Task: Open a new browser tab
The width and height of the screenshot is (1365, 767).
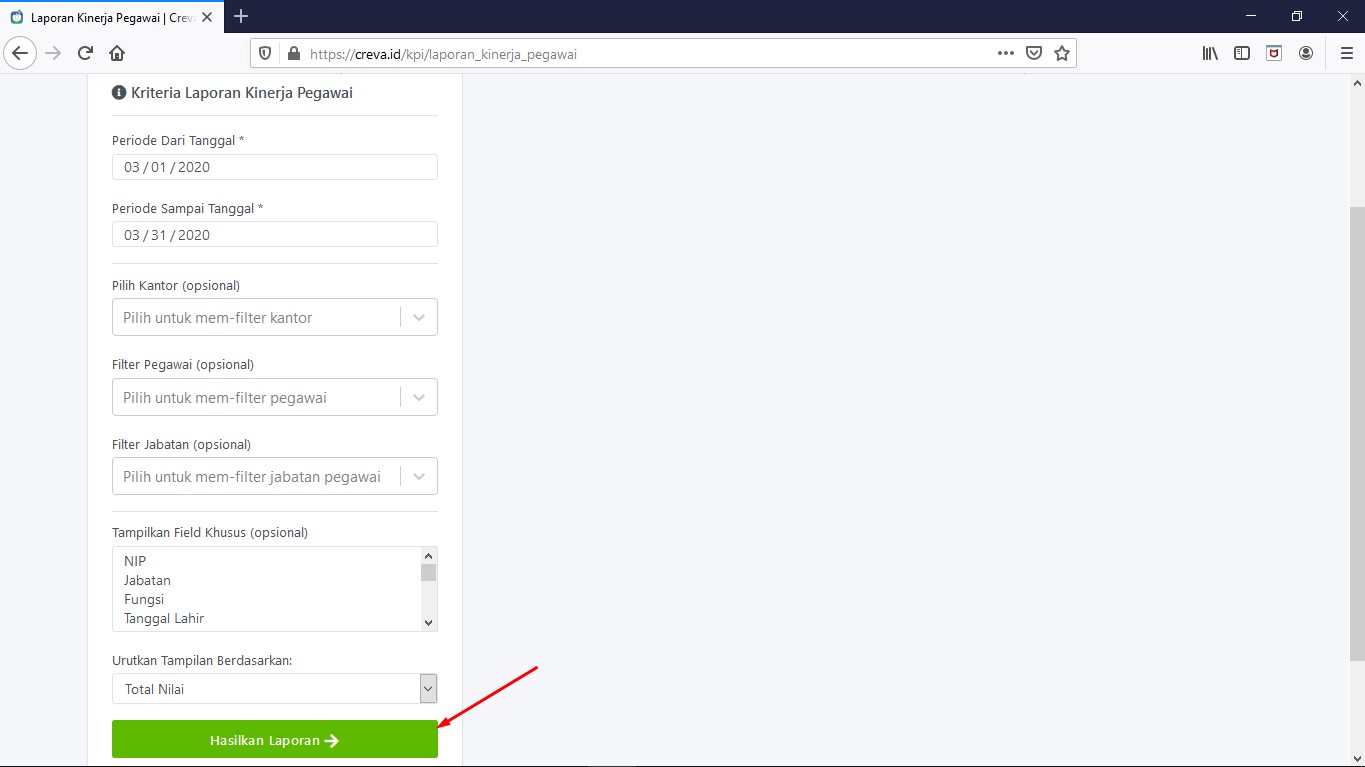Action: (241, 16)
